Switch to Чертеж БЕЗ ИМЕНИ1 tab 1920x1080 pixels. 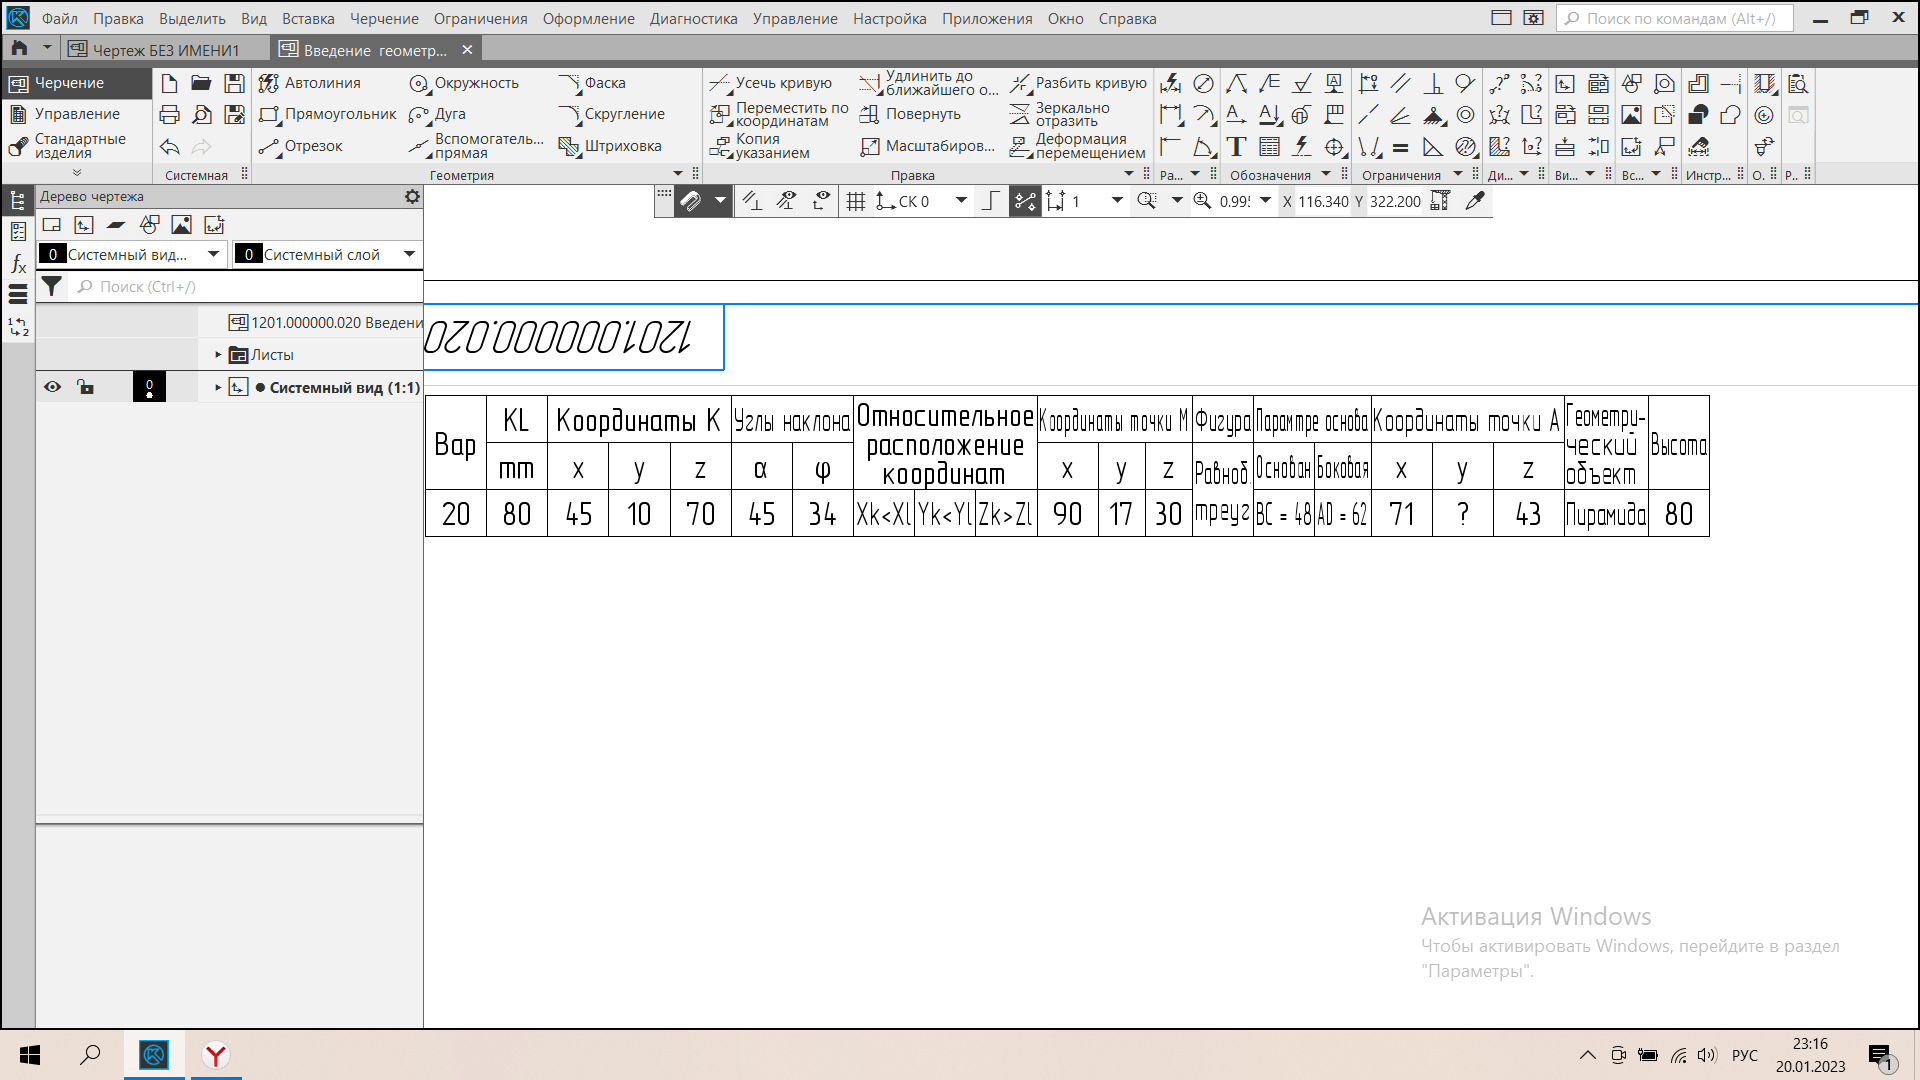click(x=165, y=49)
